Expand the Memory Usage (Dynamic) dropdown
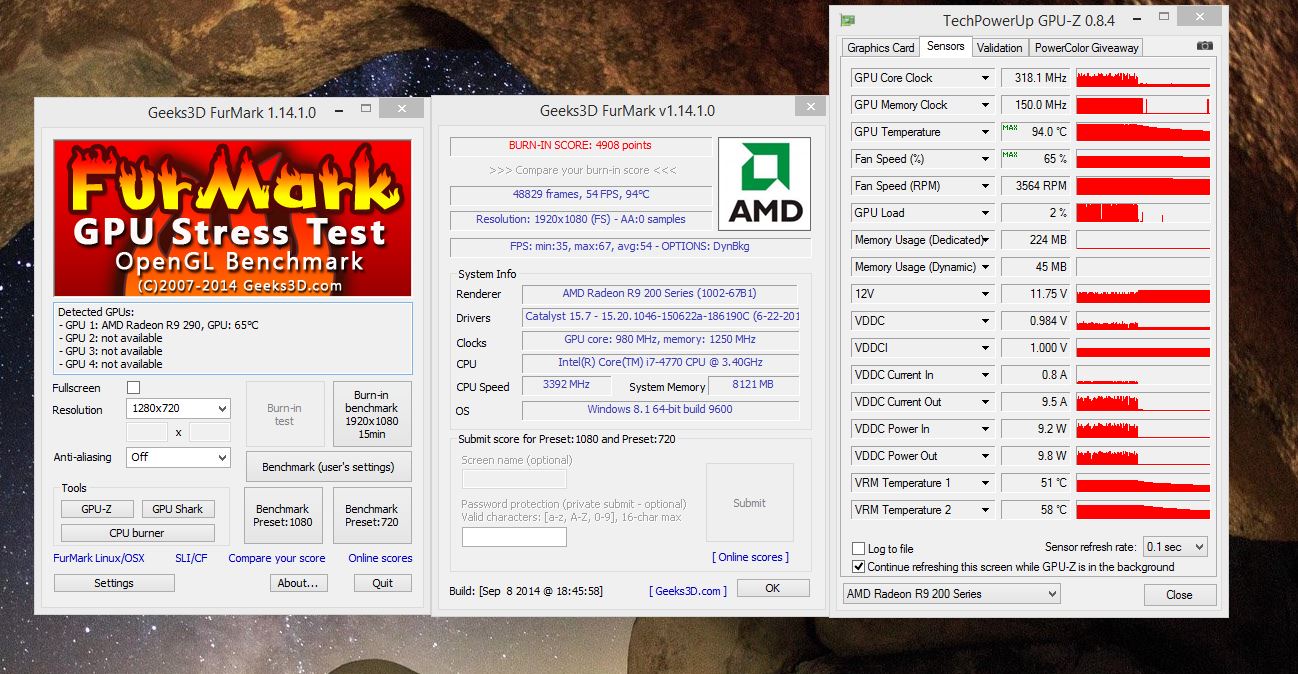 tap(986, 267)
